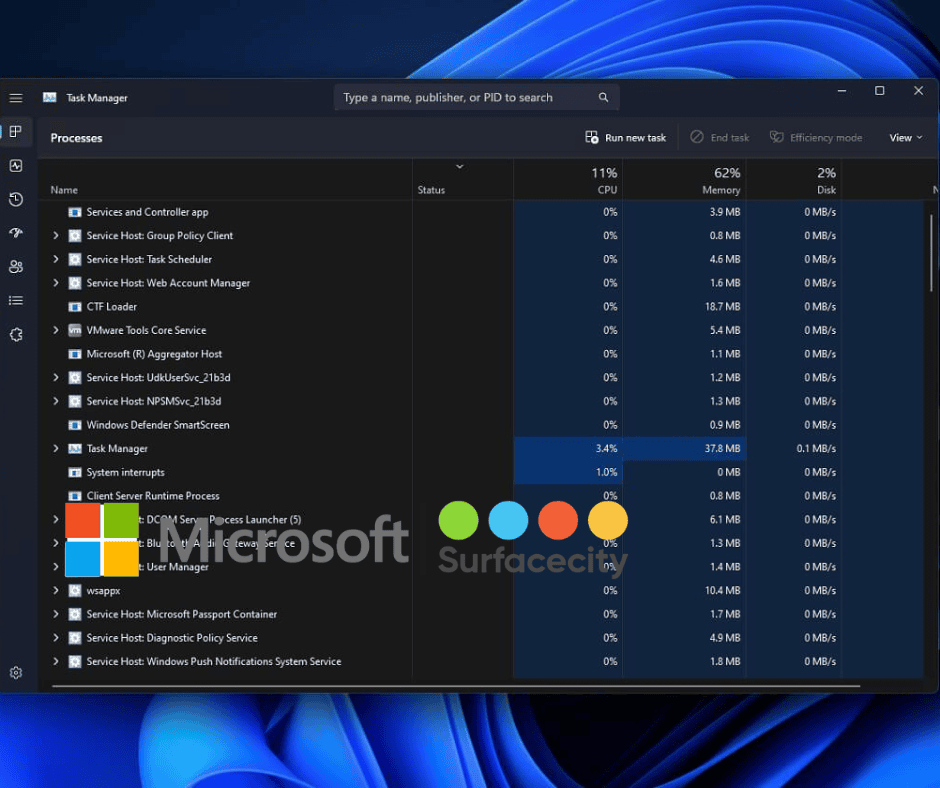The image size is (940, 788).
Task: Expand the Task Manager process row
Action: 56,449
